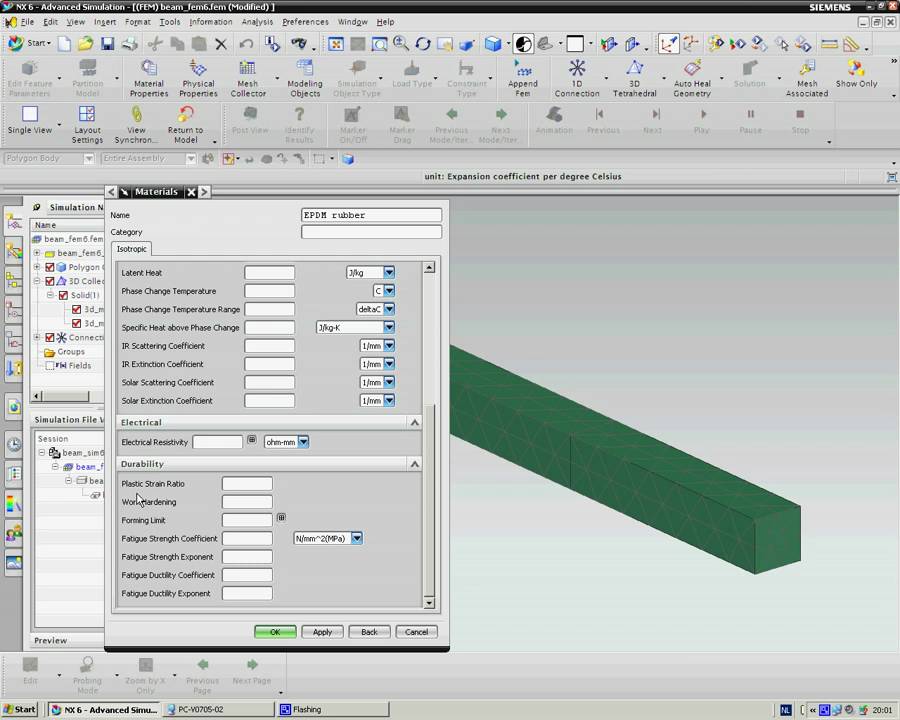Click the Fit view icon

pyautogui.click(x=336, y=44)
